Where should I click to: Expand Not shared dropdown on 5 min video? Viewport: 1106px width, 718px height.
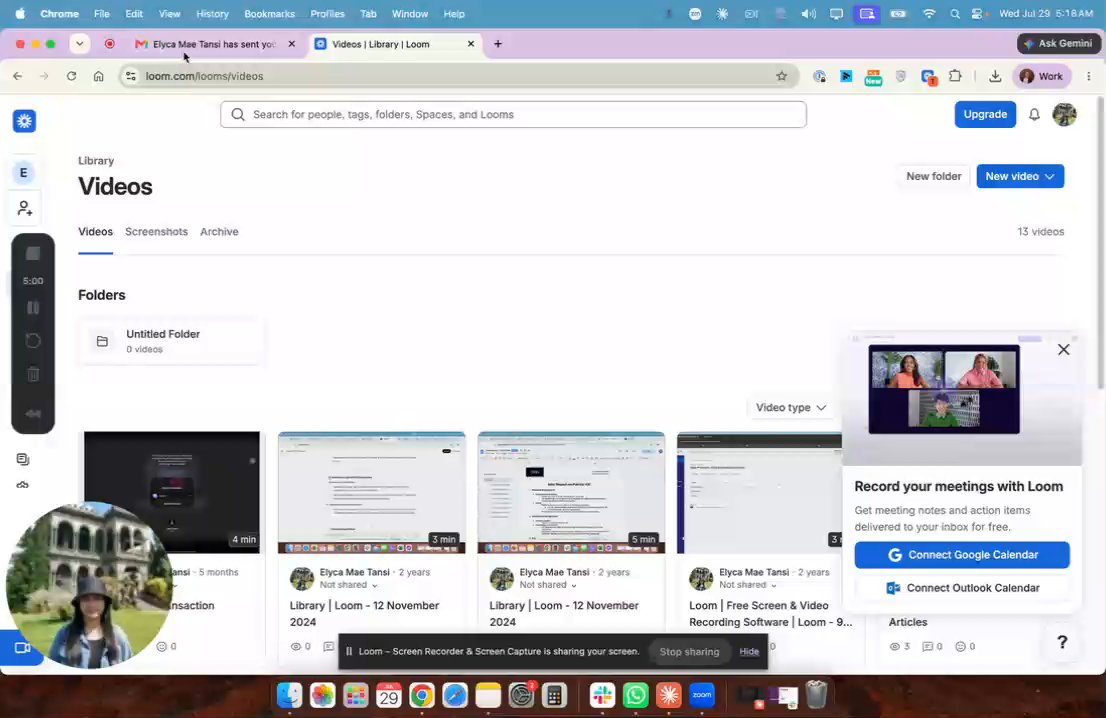548,585
